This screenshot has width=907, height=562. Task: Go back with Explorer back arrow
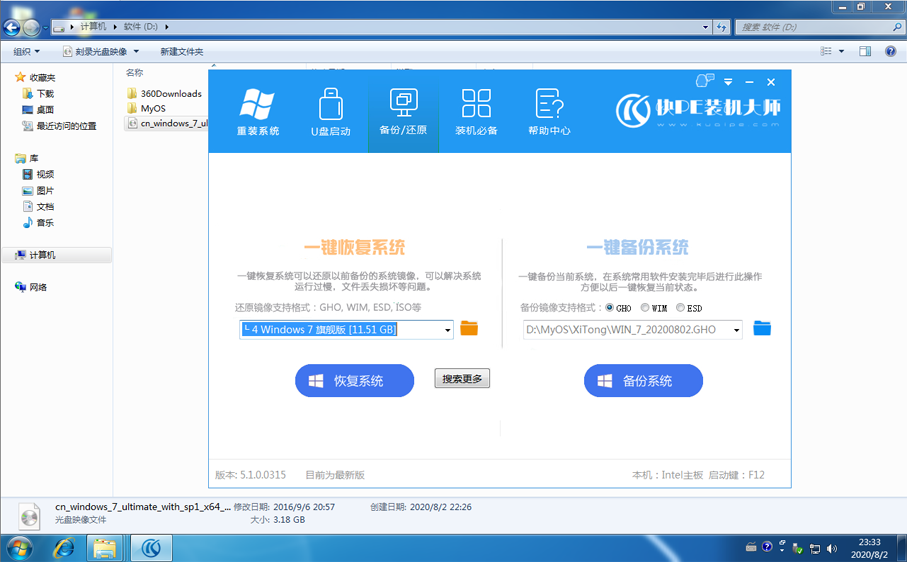click(12, 27)
